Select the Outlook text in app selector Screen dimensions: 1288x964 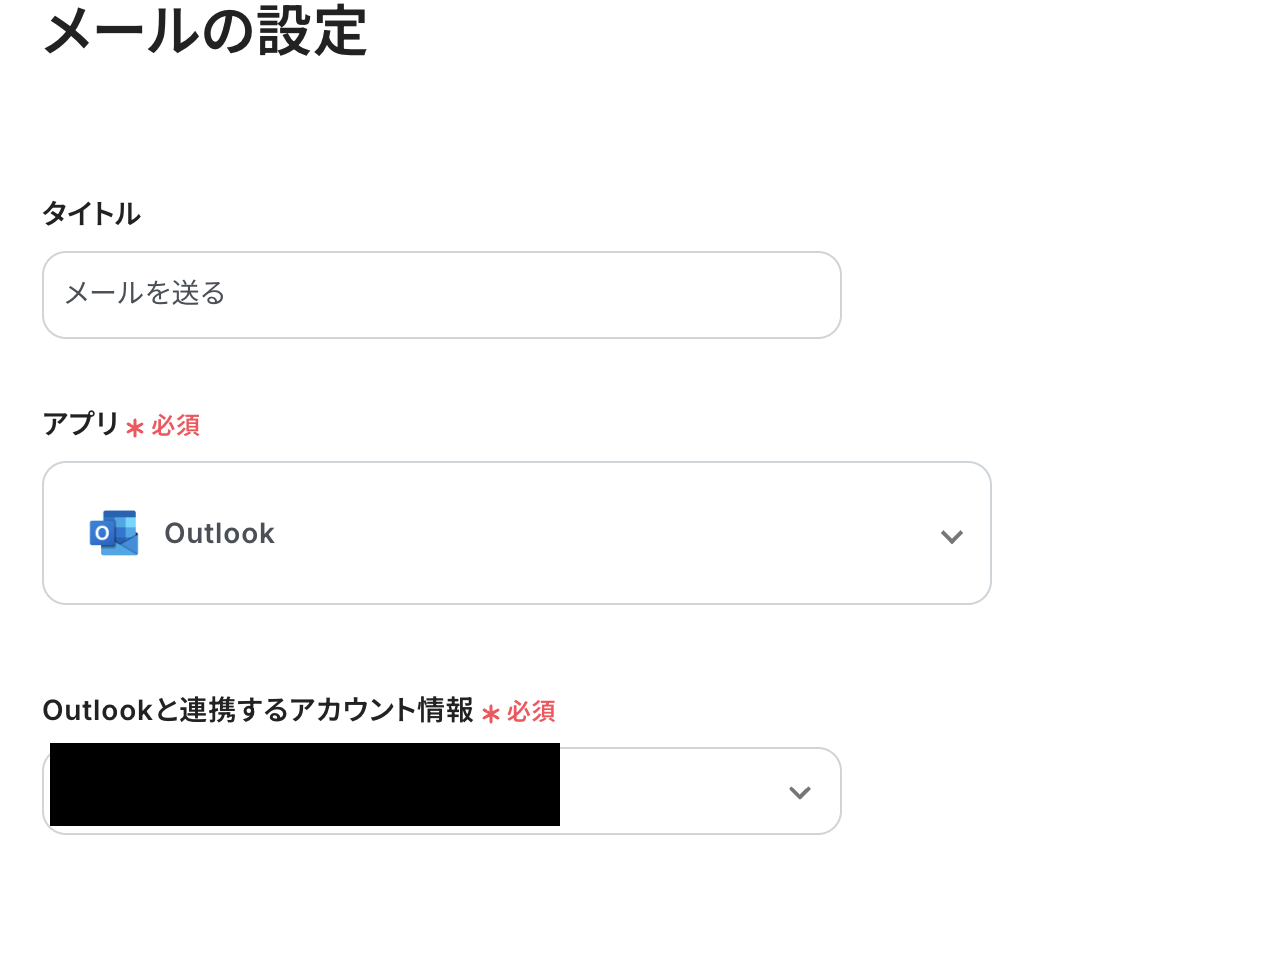click(x=219, y=534)
